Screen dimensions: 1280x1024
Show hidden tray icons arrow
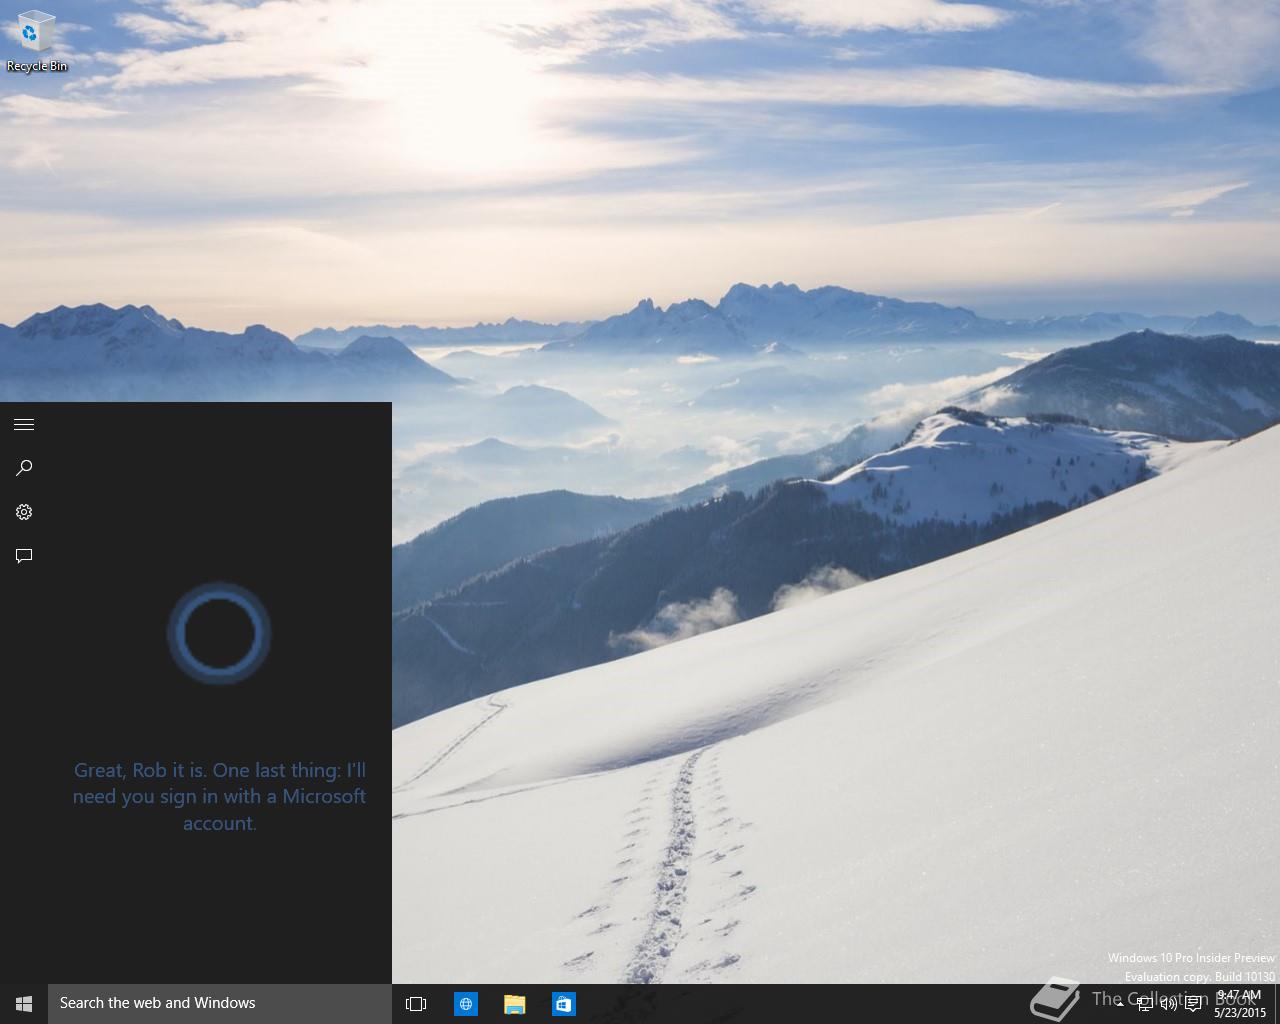pos(1122,1004)
